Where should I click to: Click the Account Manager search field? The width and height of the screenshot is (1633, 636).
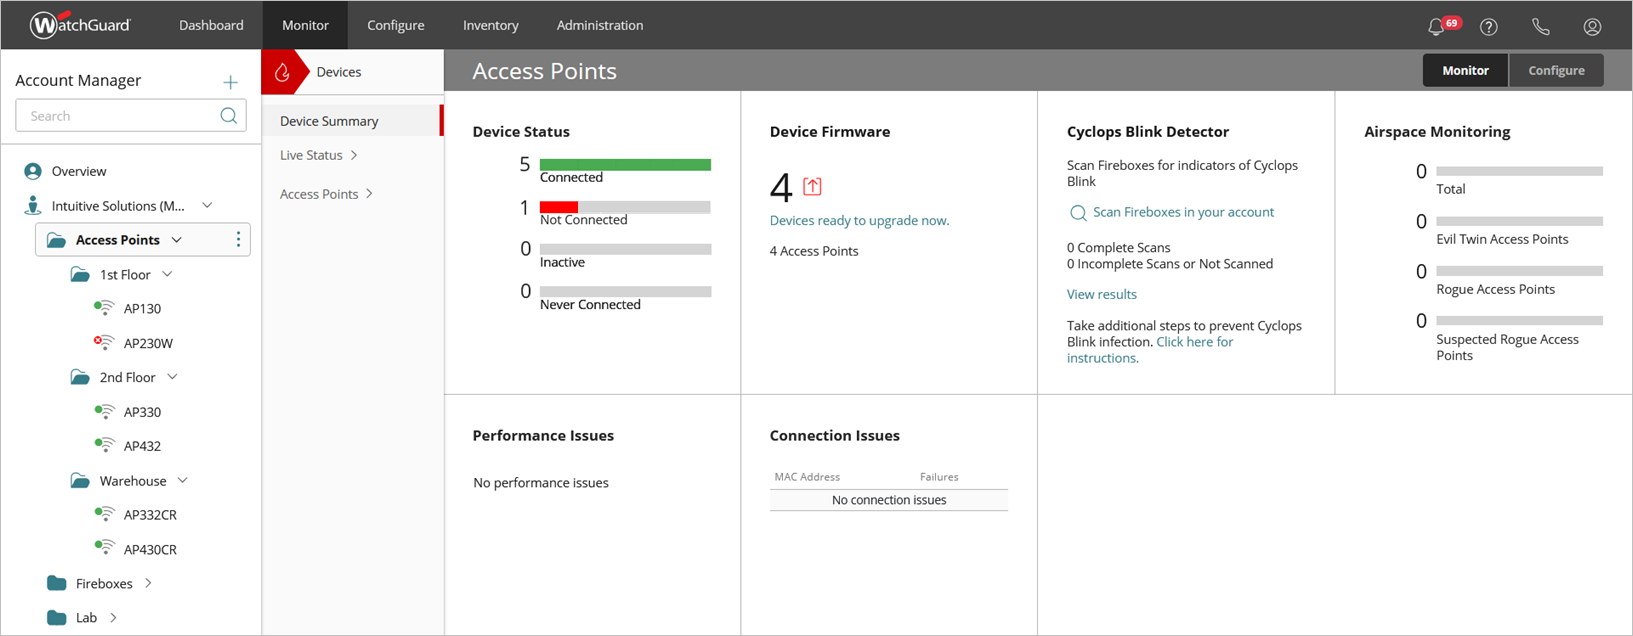(x=120, y=116)
